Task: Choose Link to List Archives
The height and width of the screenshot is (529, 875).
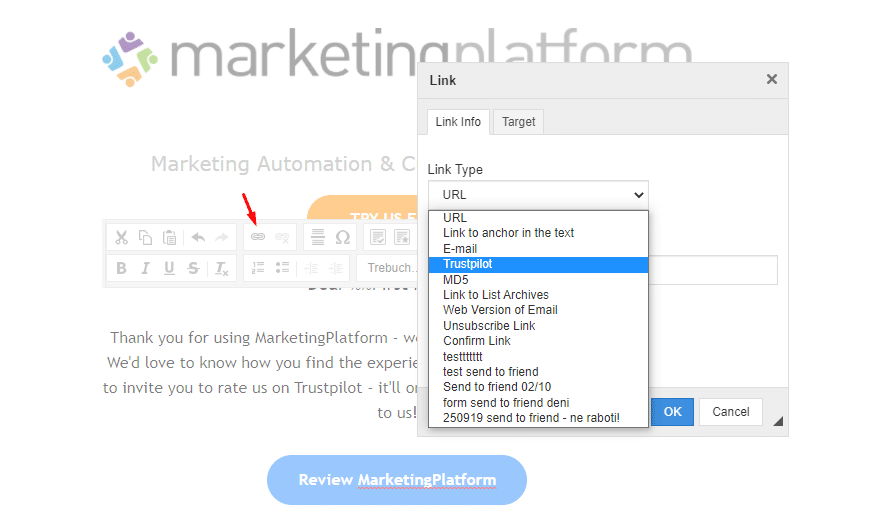Action: pyautogui.click(x=538, y=295)
